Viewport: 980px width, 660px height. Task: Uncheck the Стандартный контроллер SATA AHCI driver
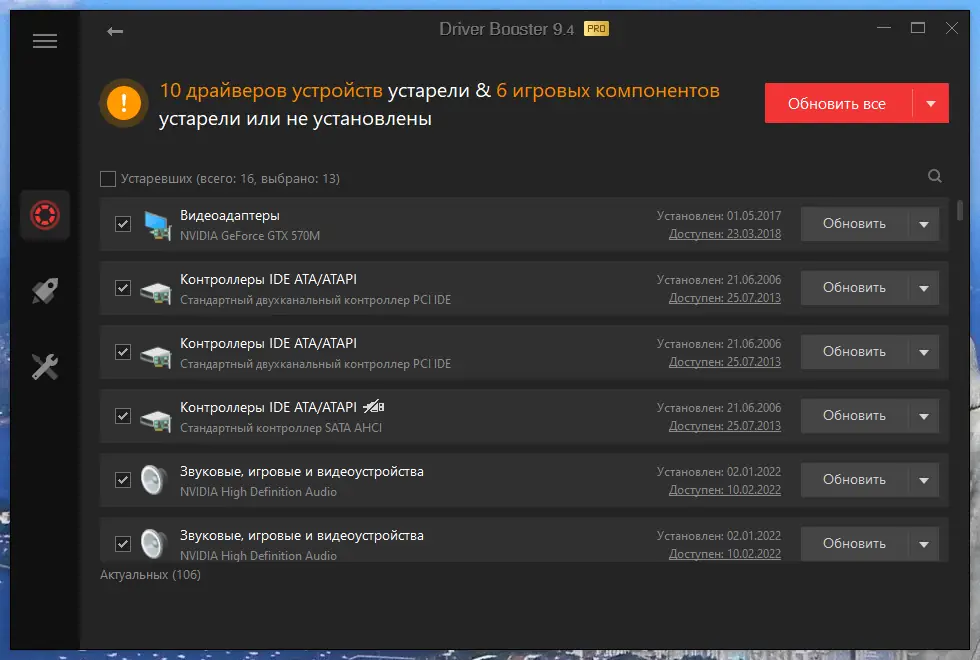[x=123, y=416]
